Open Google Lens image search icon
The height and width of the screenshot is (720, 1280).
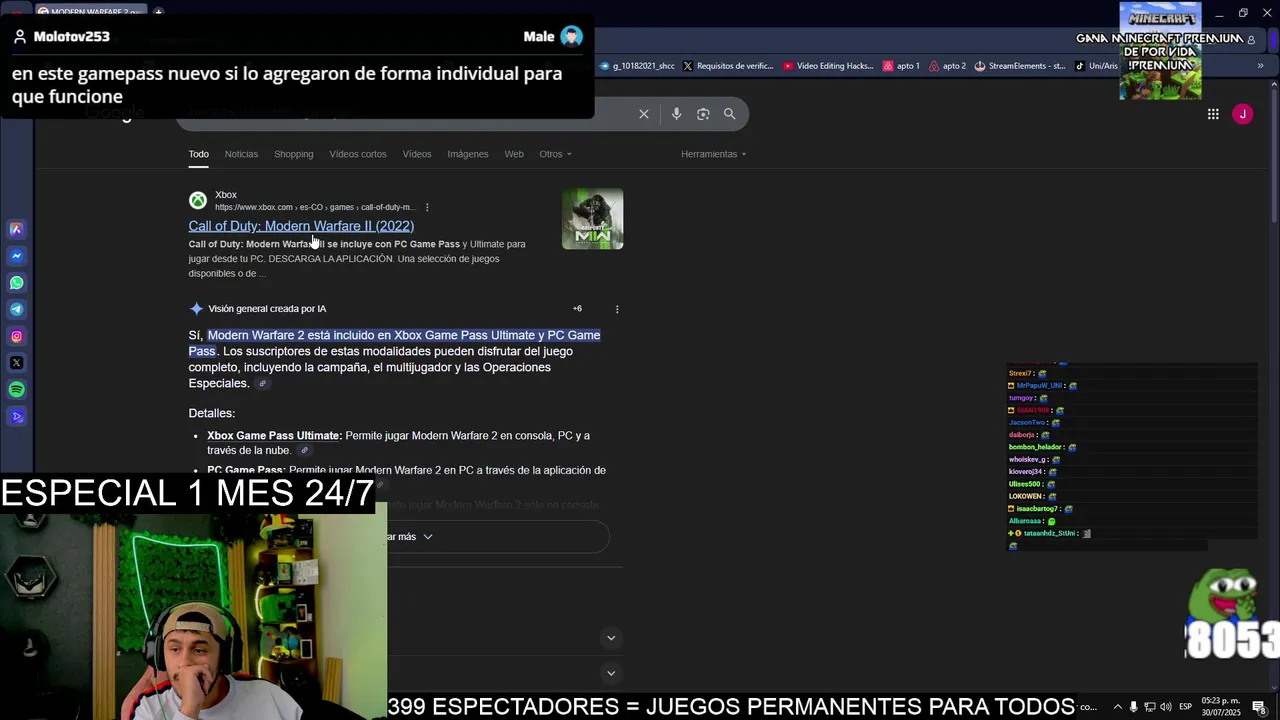(703, 114)
